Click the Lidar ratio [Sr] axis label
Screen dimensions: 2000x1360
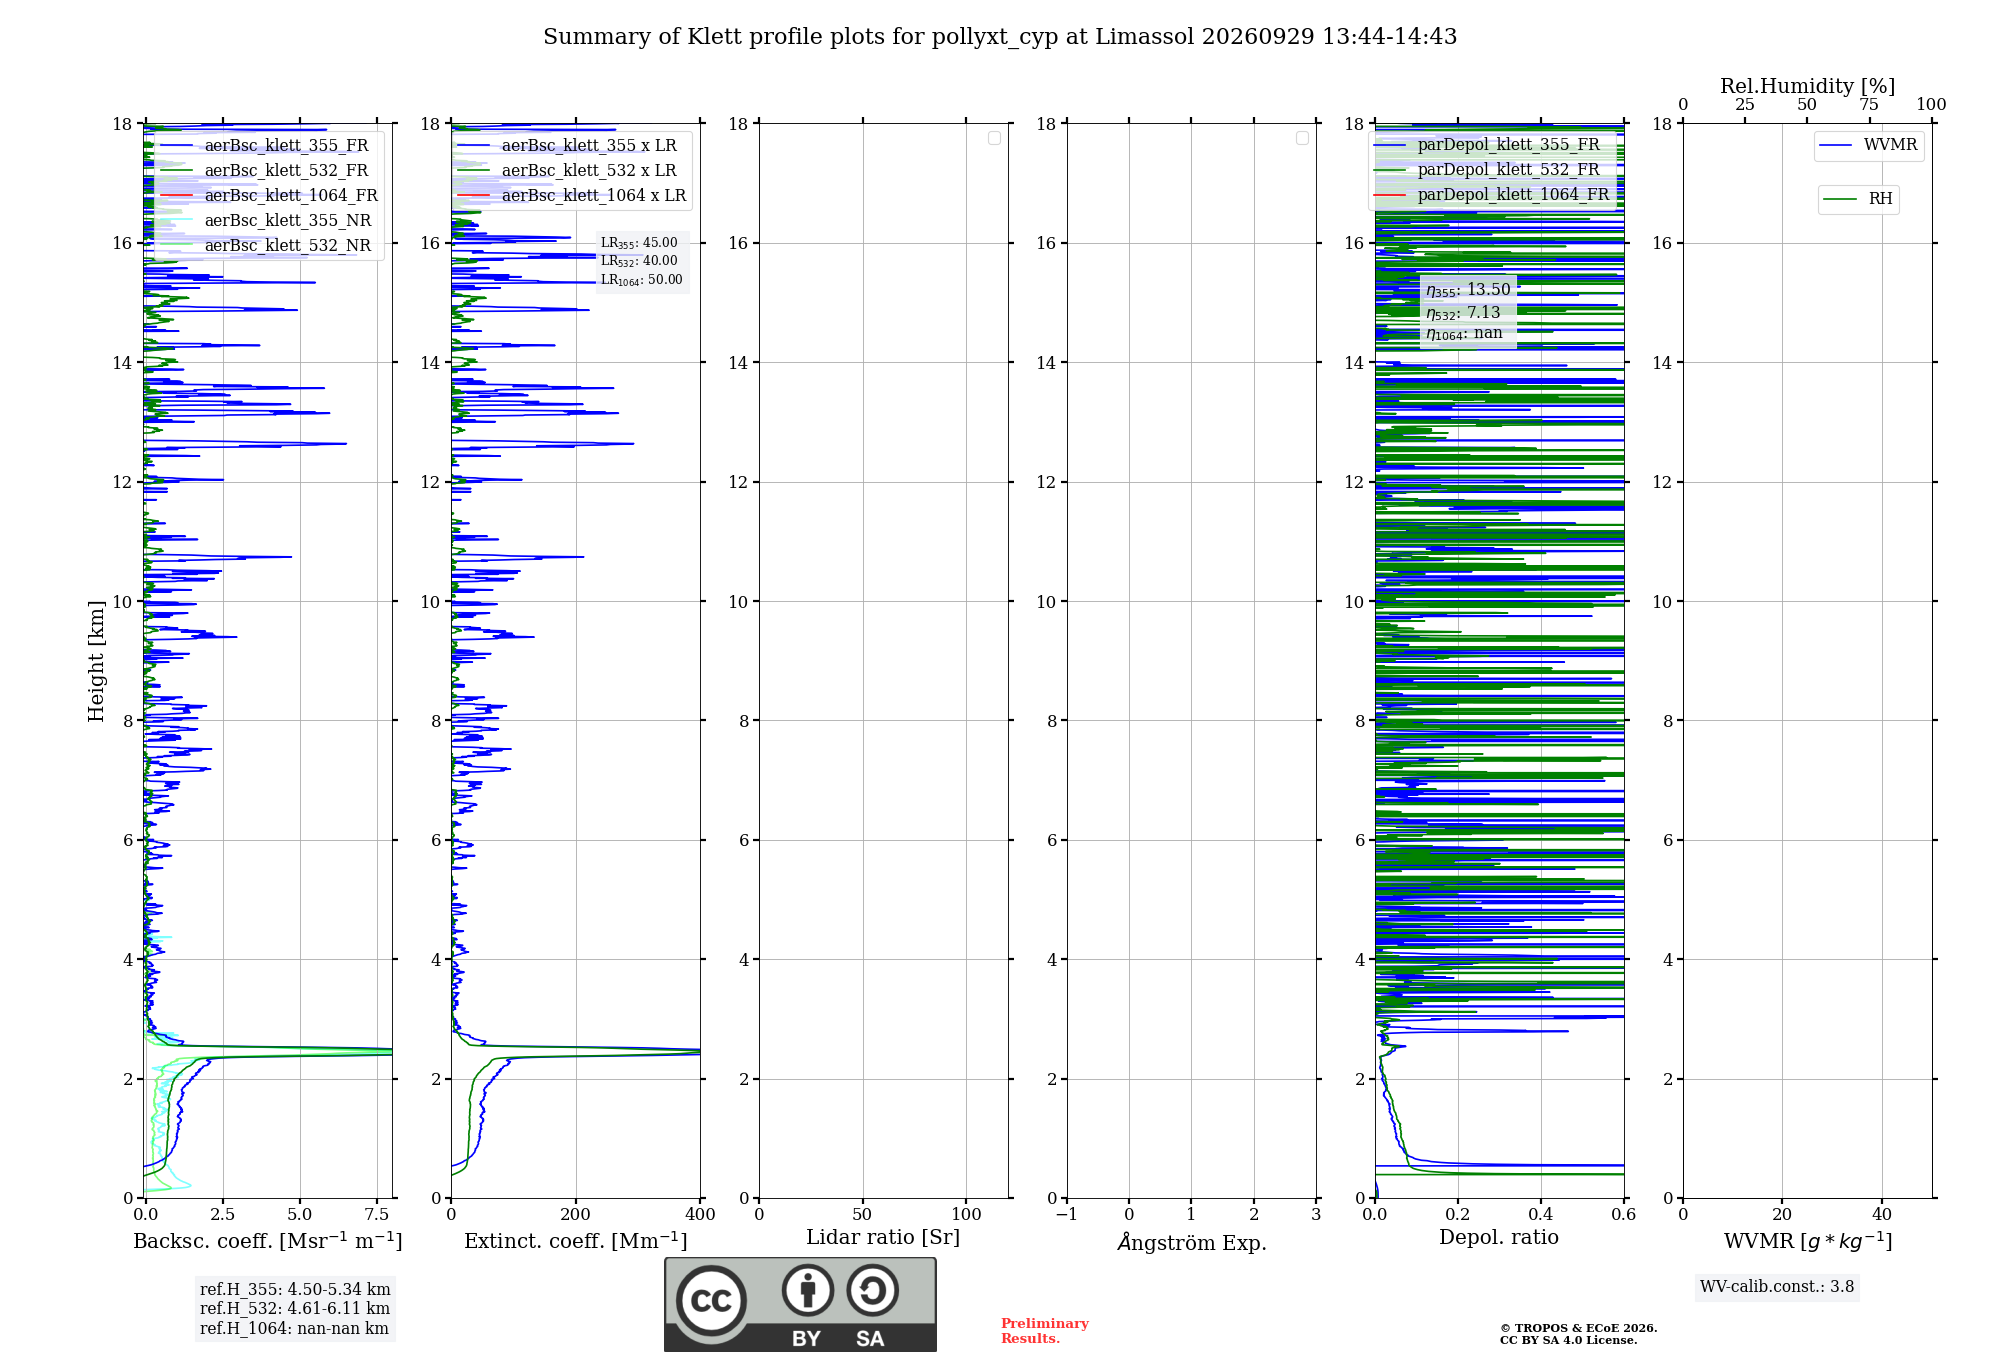[x=883, y=1238]
